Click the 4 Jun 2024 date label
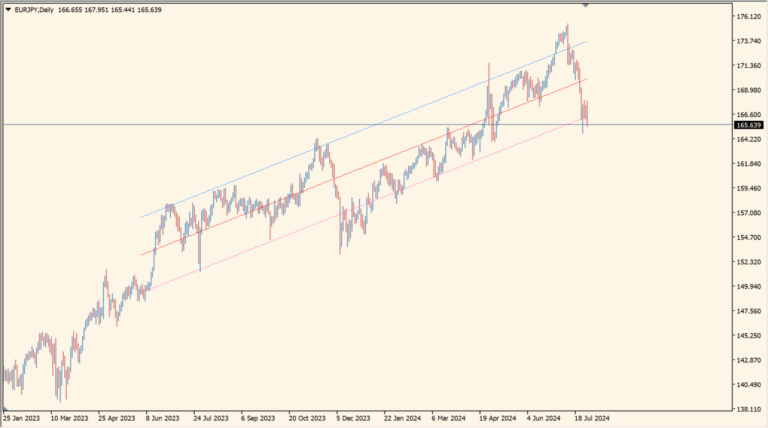 point(544,418)
